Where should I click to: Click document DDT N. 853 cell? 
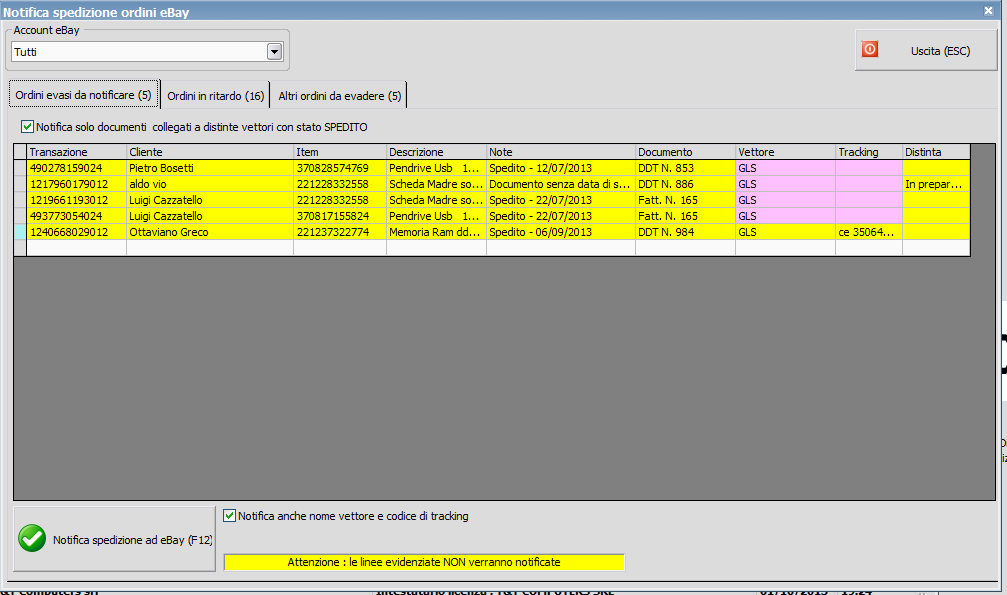click(685, 168)
